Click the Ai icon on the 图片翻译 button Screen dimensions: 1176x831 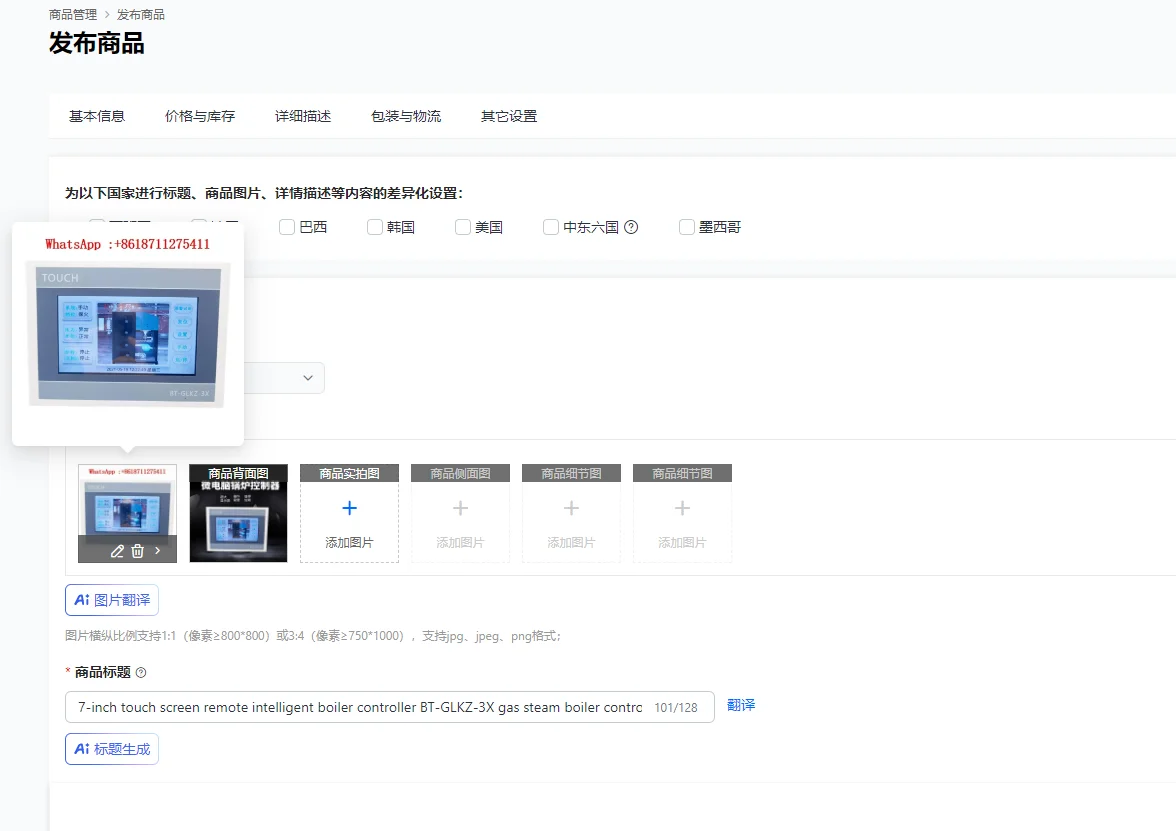pos(81,601)
